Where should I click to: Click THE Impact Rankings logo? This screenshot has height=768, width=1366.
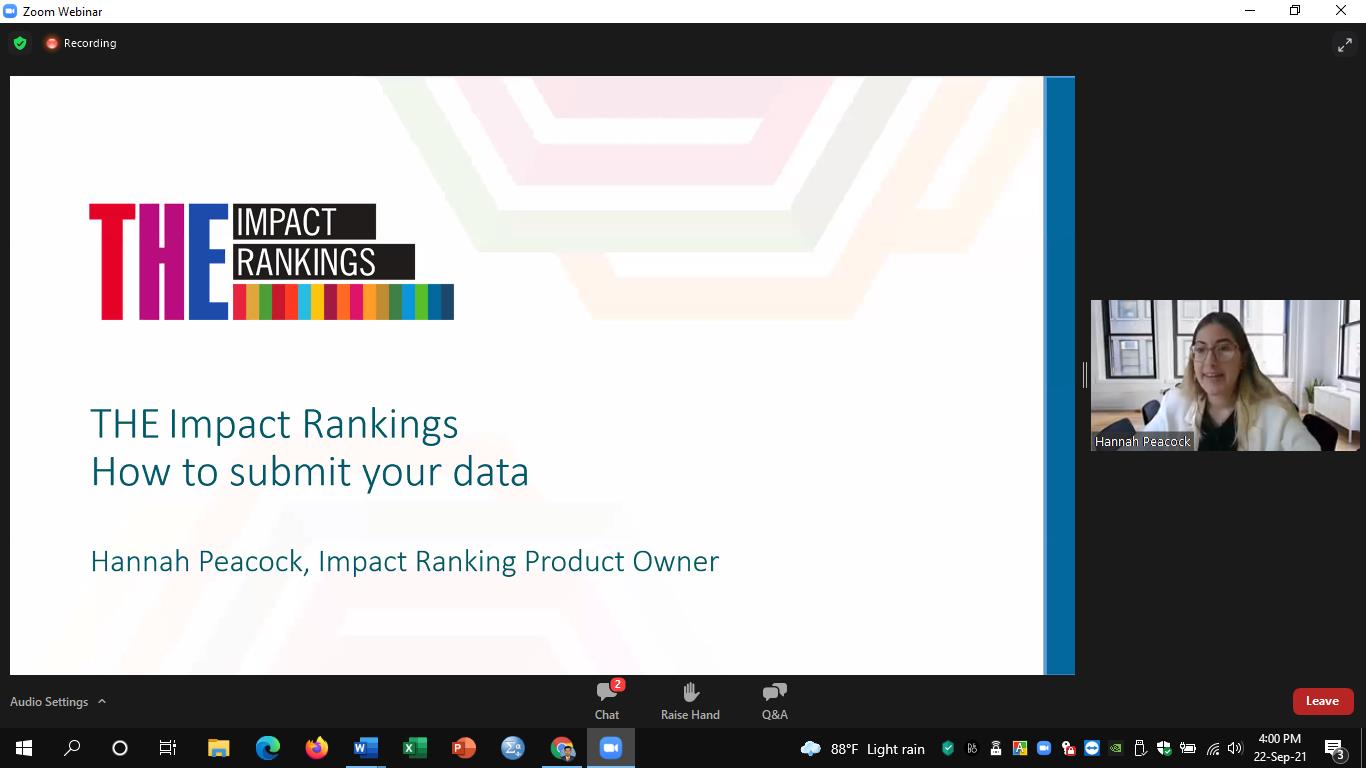271,262
